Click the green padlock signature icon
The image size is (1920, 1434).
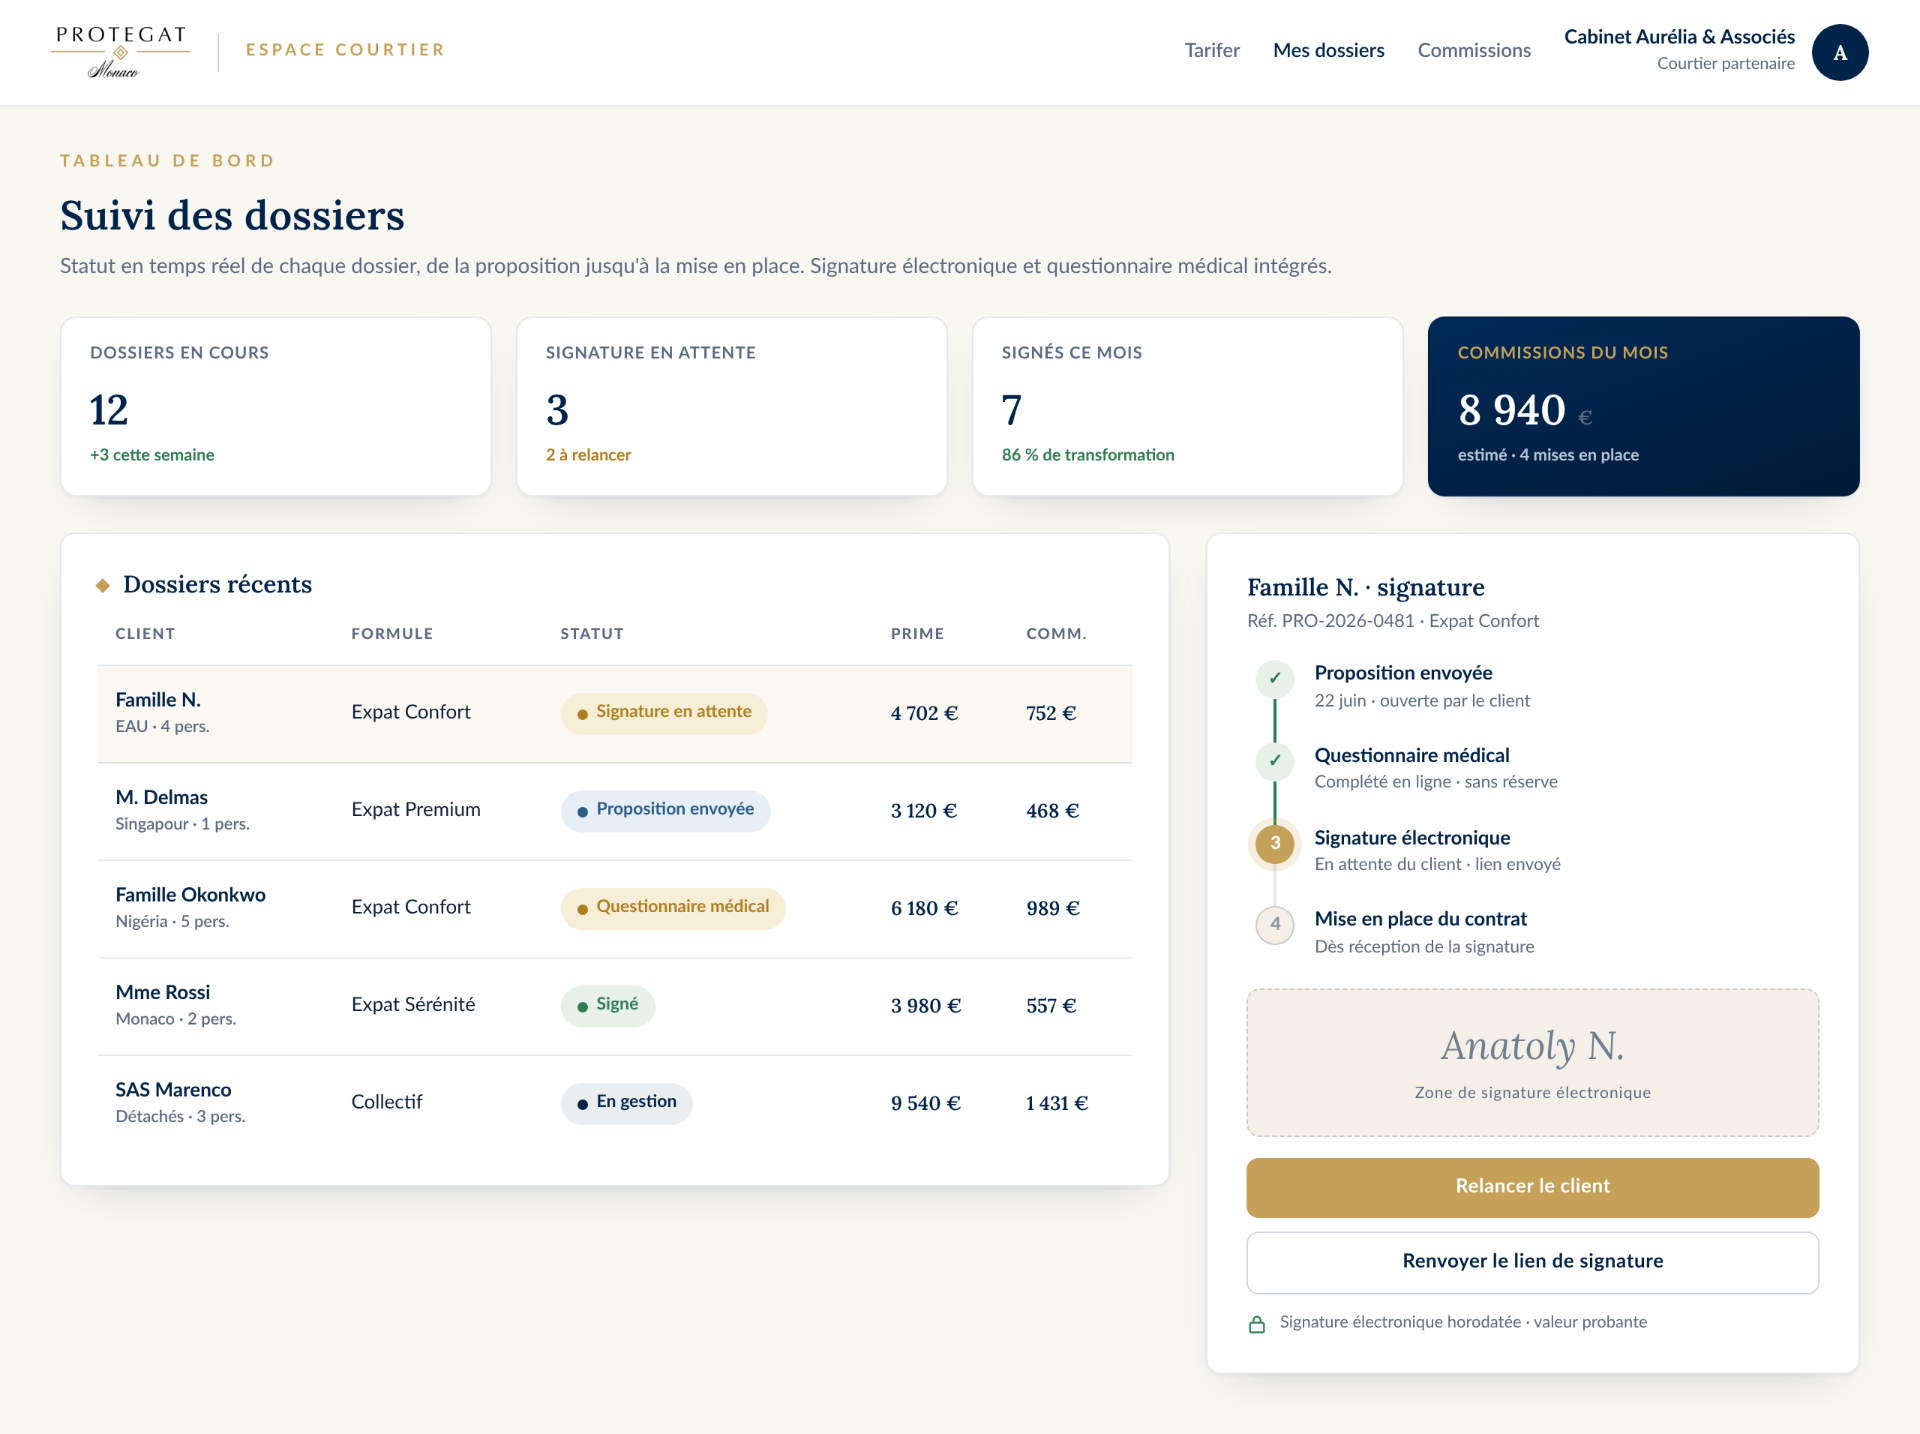(1257, 1324)
